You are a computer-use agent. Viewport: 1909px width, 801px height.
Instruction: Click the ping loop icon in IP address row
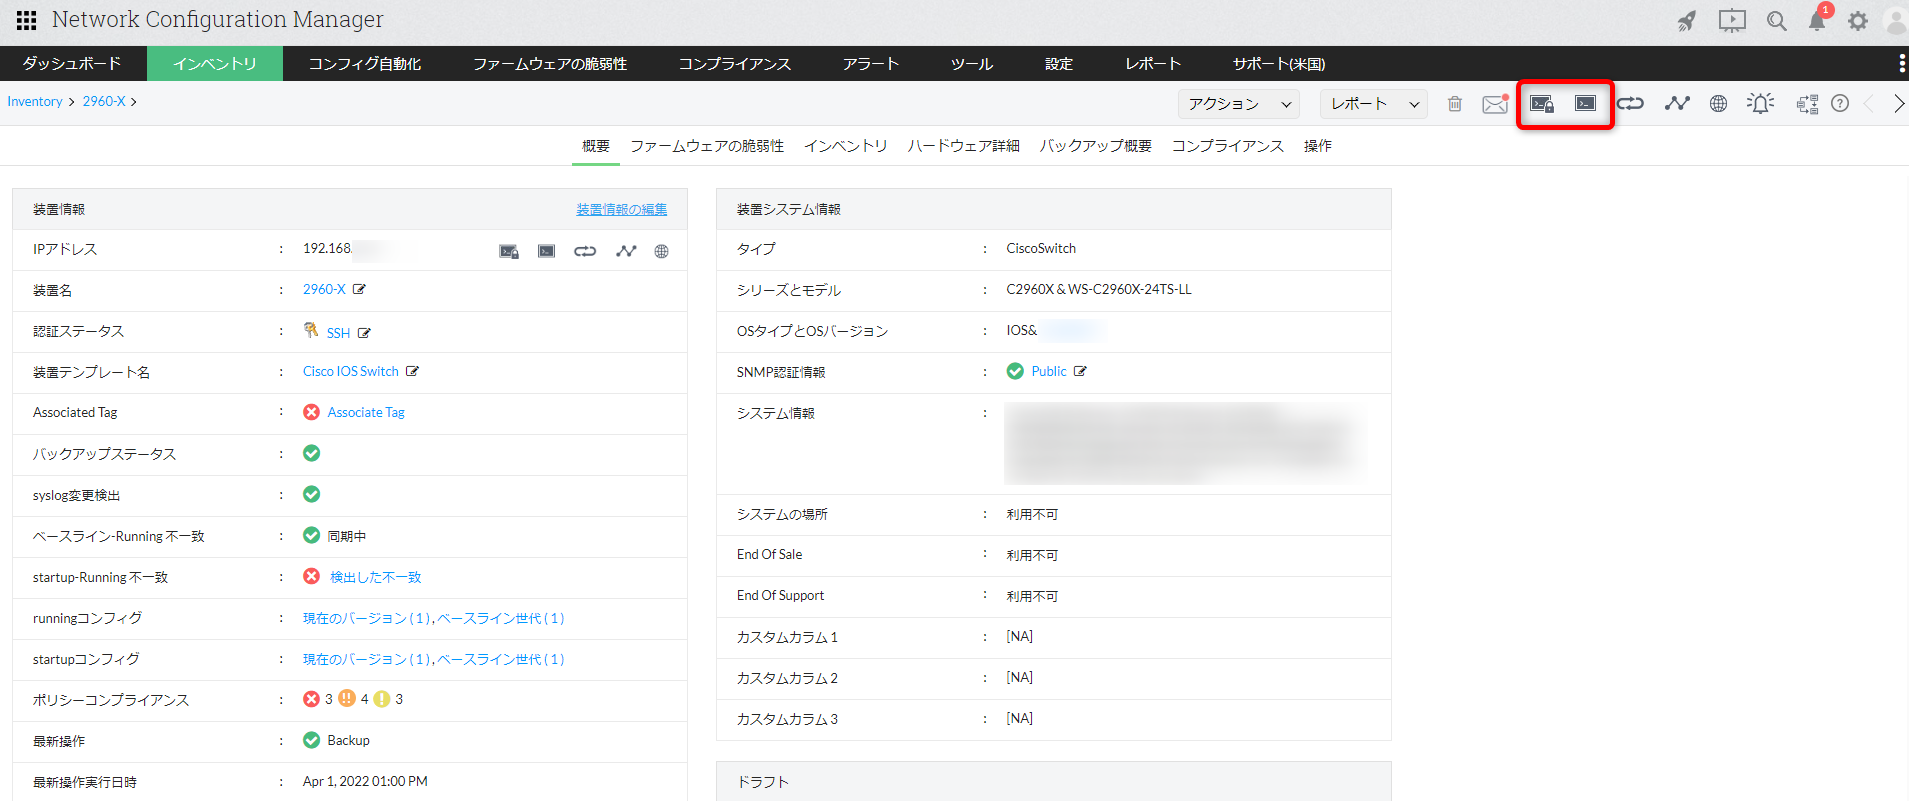(585, 251)
